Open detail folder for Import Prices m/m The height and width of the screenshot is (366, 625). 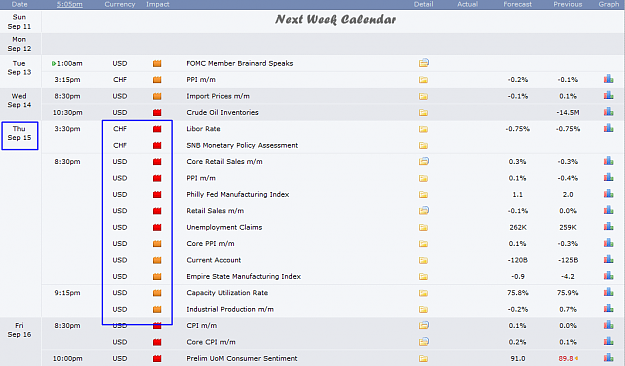(423, 96)
